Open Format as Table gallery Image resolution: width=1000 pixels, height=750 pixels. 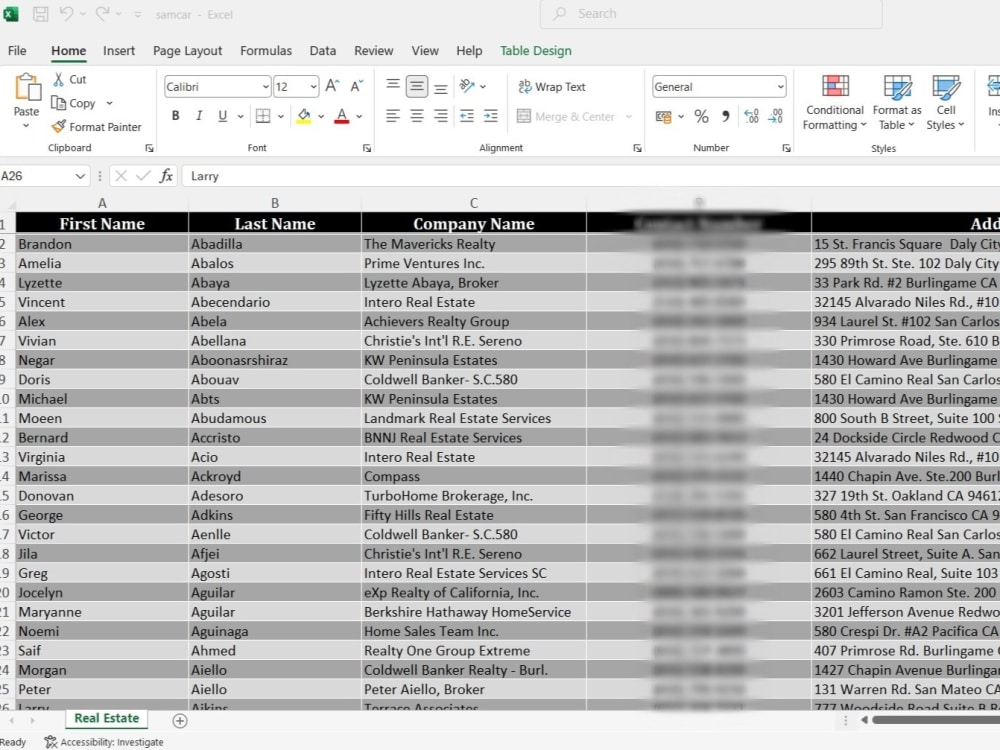pos(897,102)
